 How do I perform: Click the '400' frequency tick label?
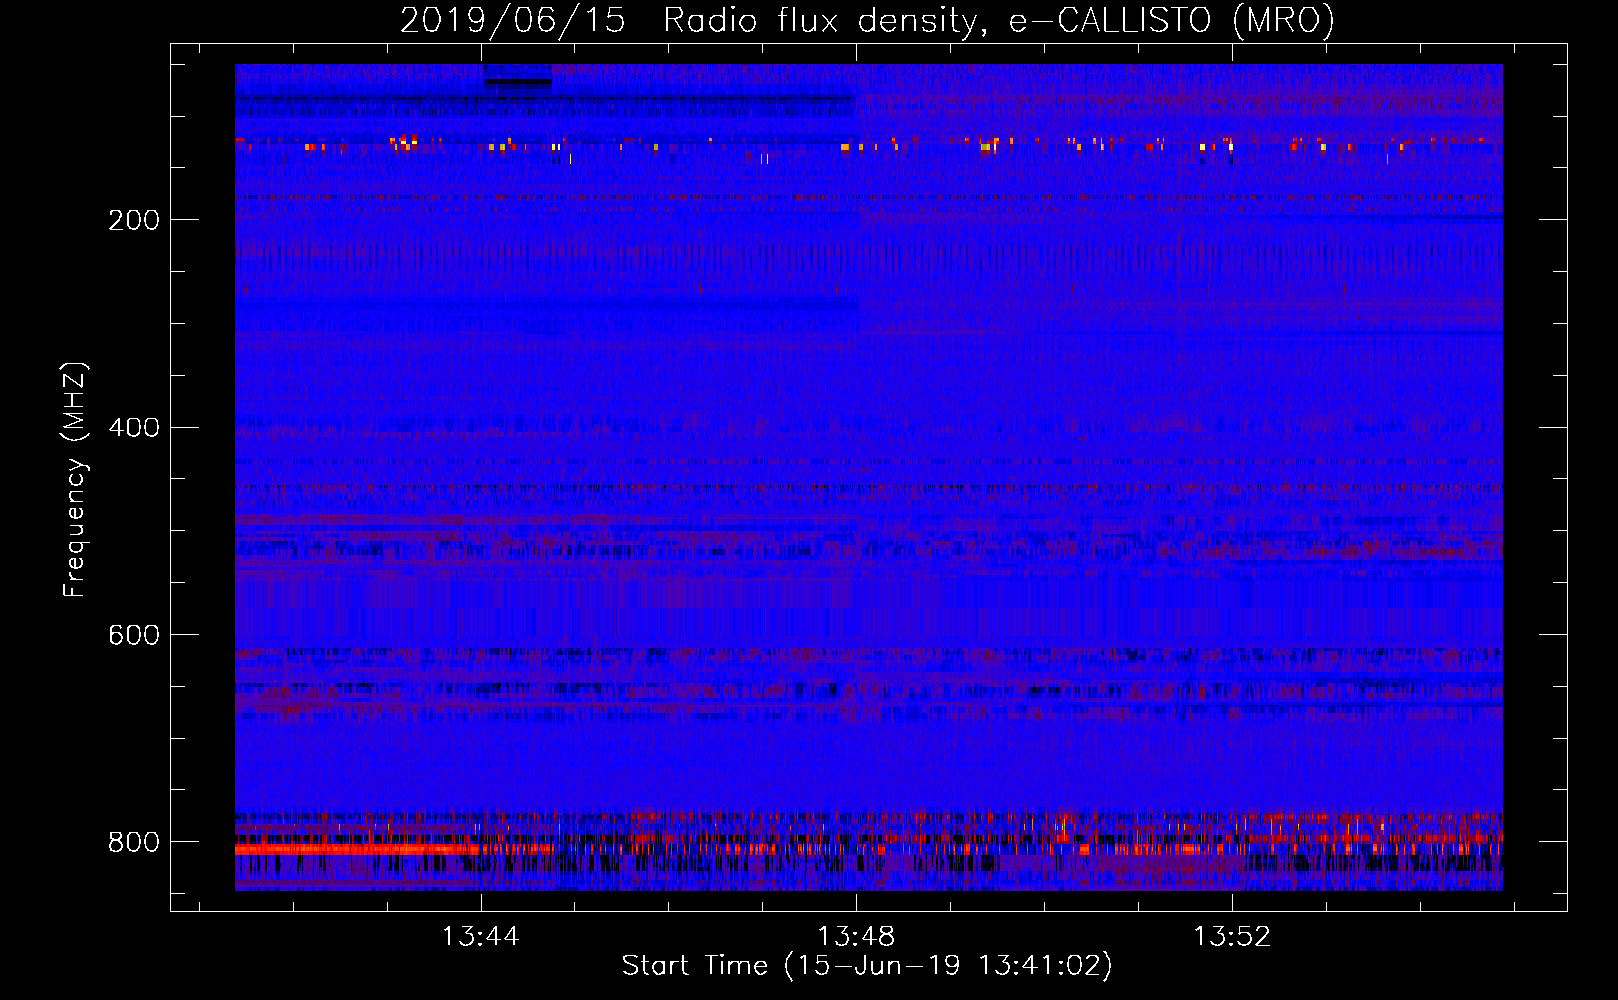pyautogui.click(x=134, y=428)
